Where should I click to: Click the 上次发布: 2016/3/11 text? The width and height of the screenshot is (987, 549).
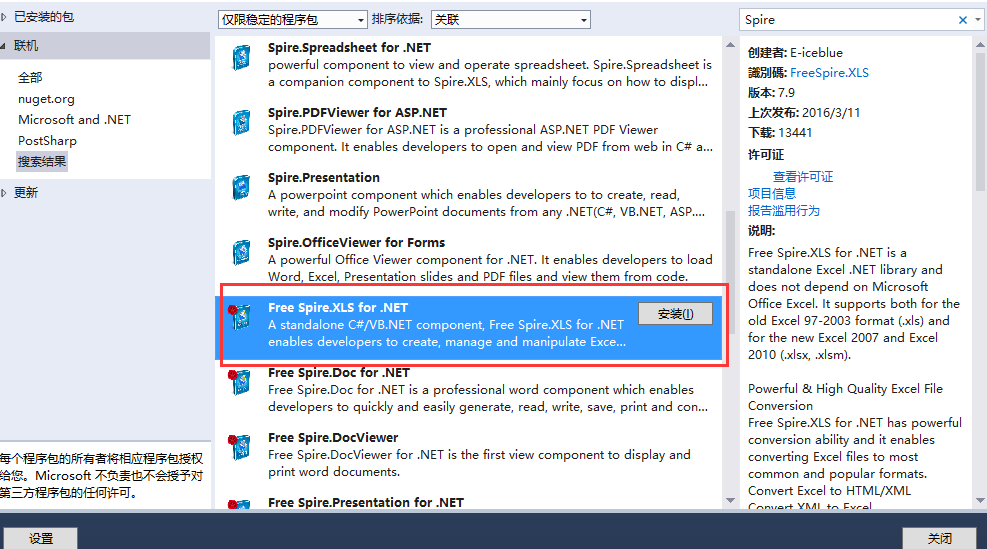(804, 113)
